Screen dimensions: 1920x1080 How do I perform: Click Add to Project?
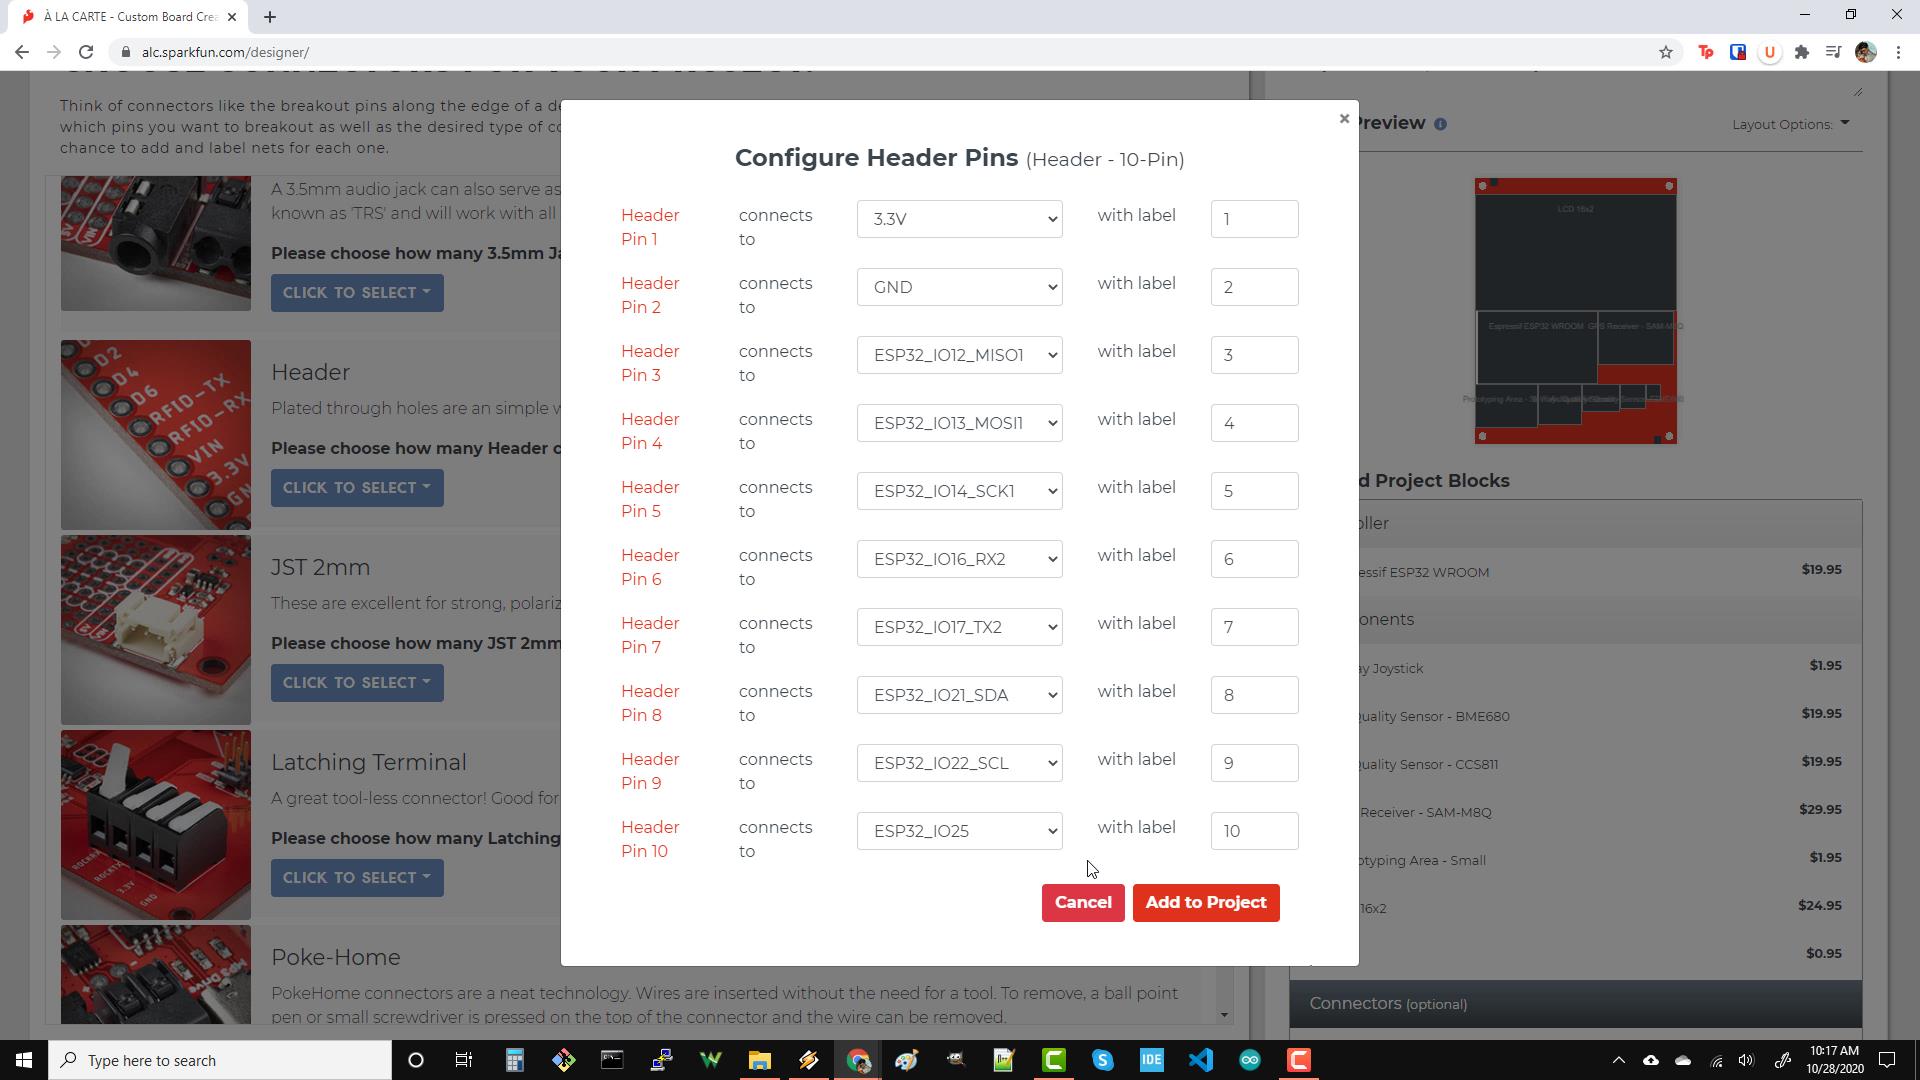(1206, 902)
